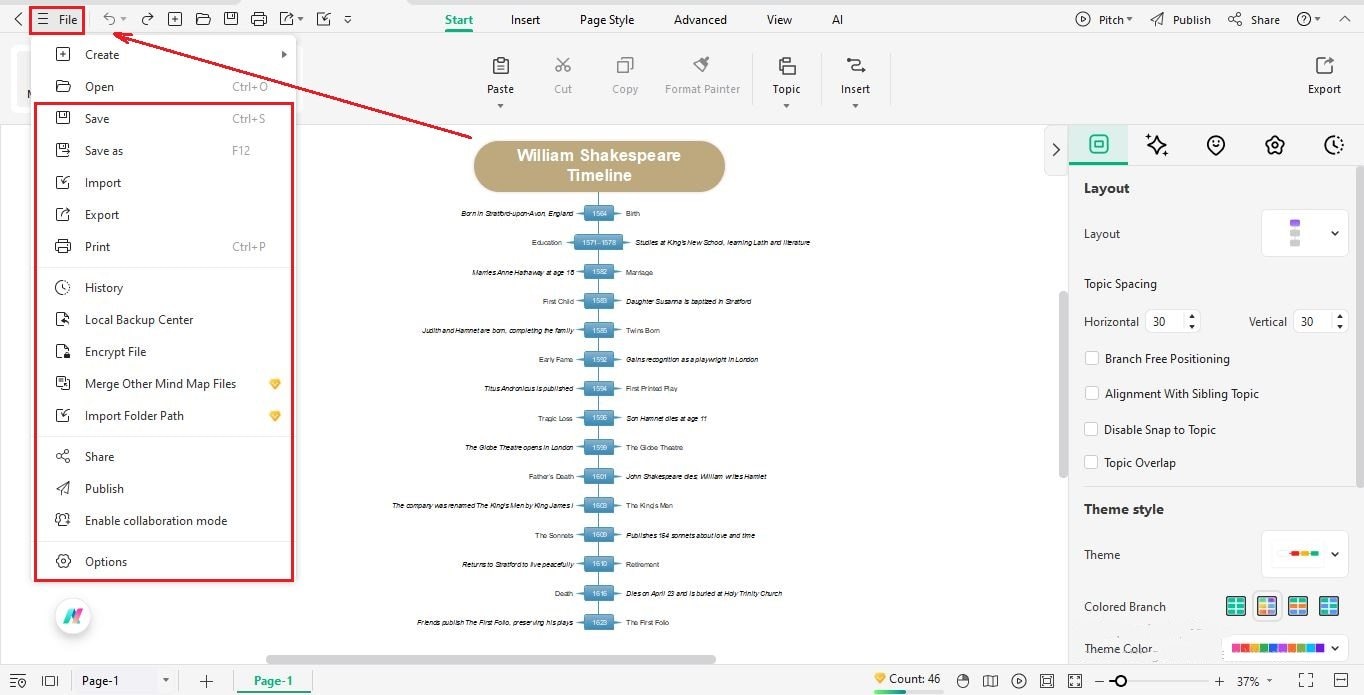1364x695 pixels.
Task: Click the page panel icon in status bar
Action: pos(50,681)
